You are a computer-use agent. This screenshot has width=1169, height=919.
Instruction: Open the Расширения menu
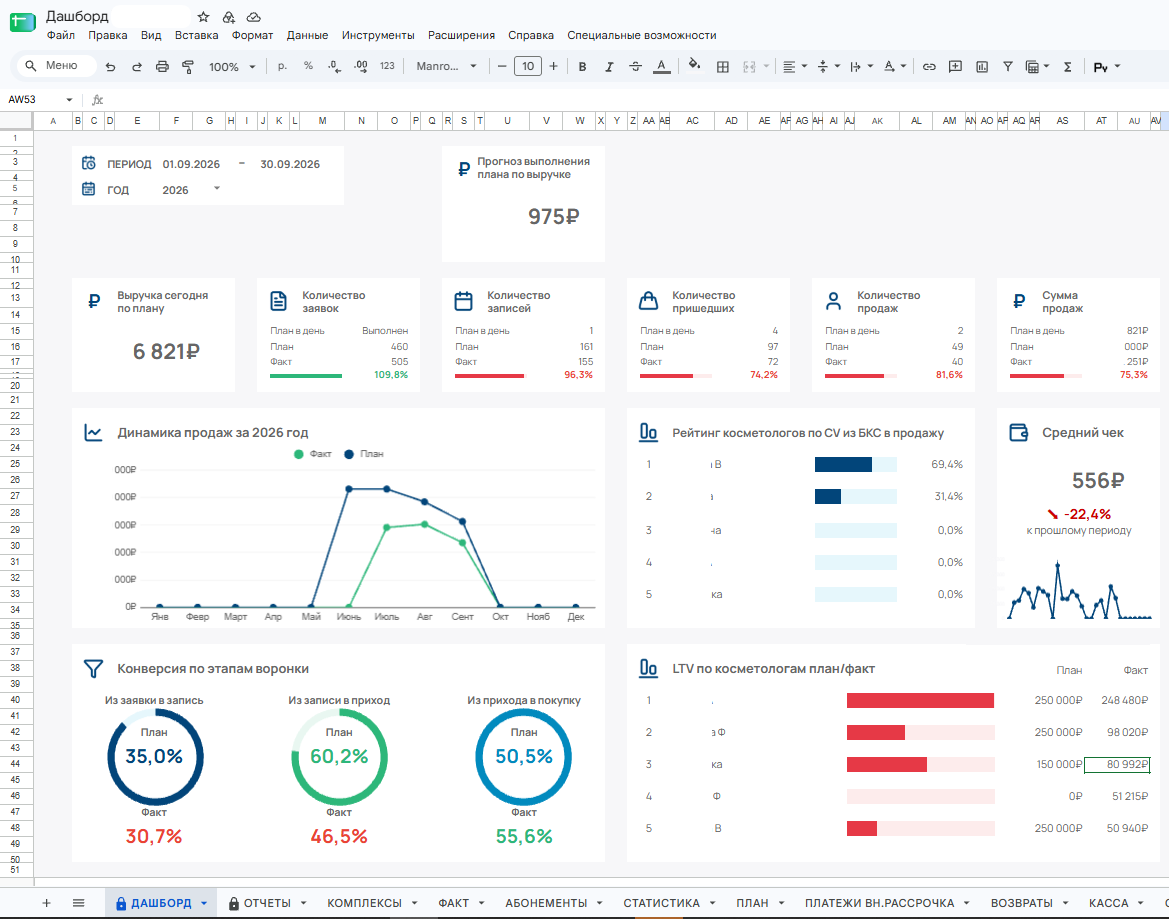461,35
